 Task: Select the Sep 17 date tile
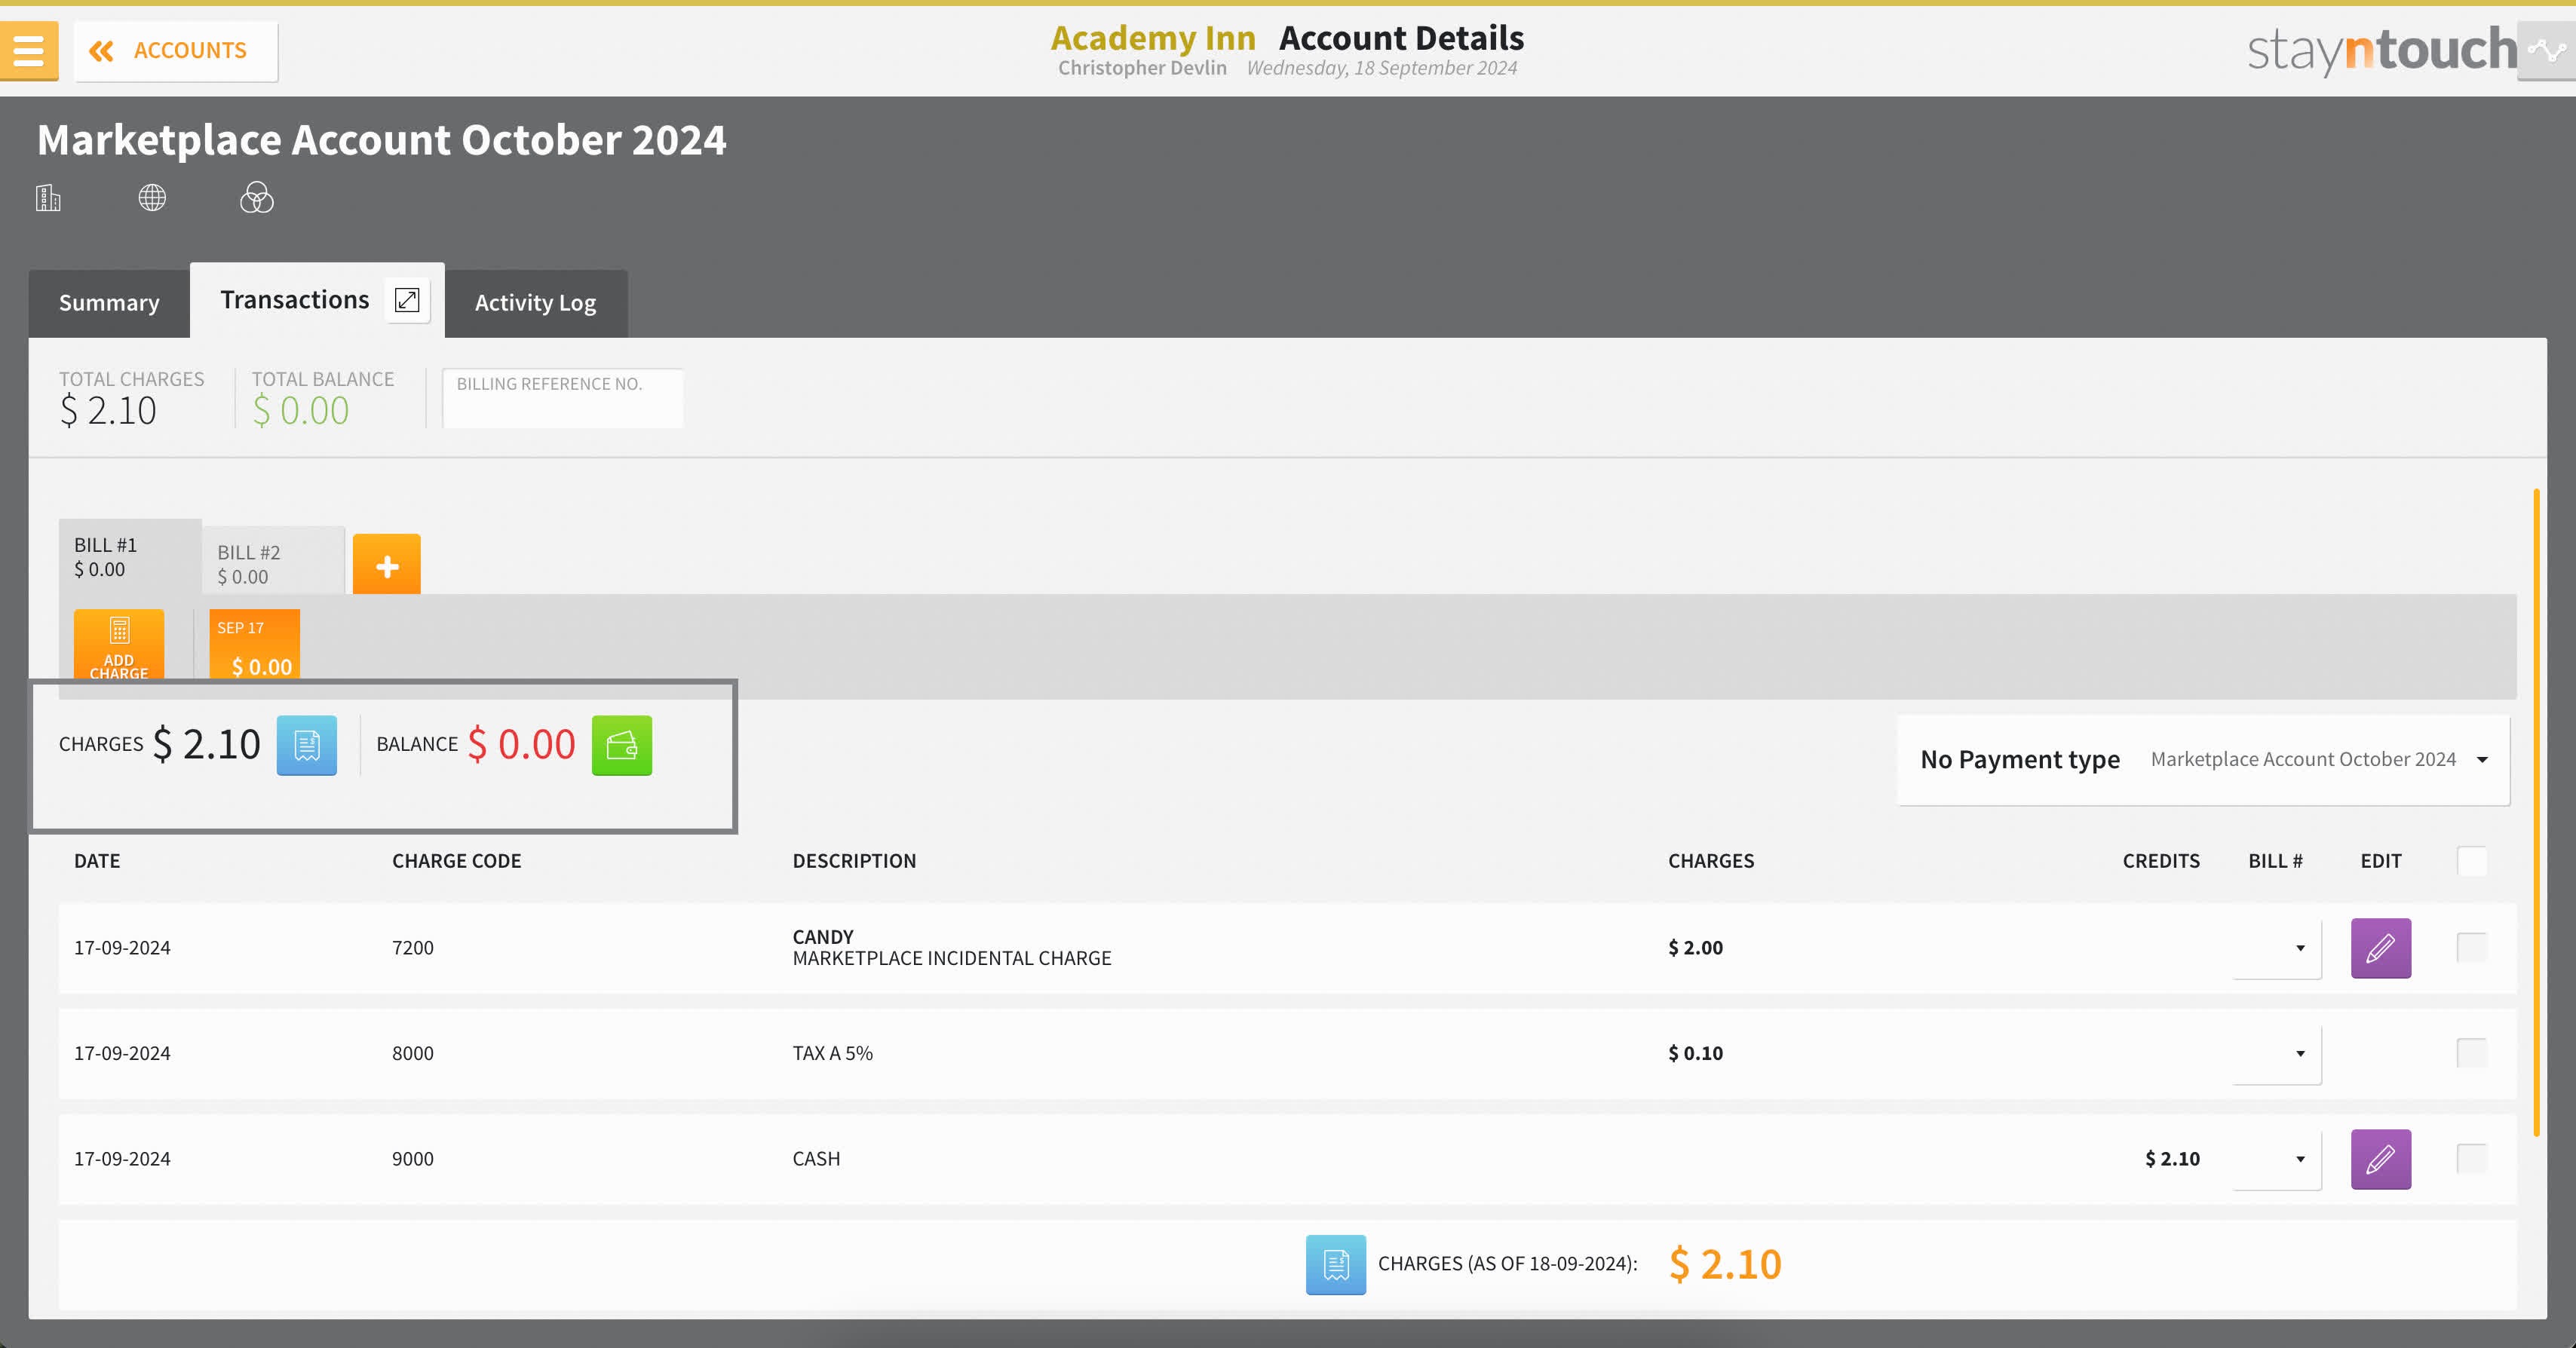coord(254,645)
